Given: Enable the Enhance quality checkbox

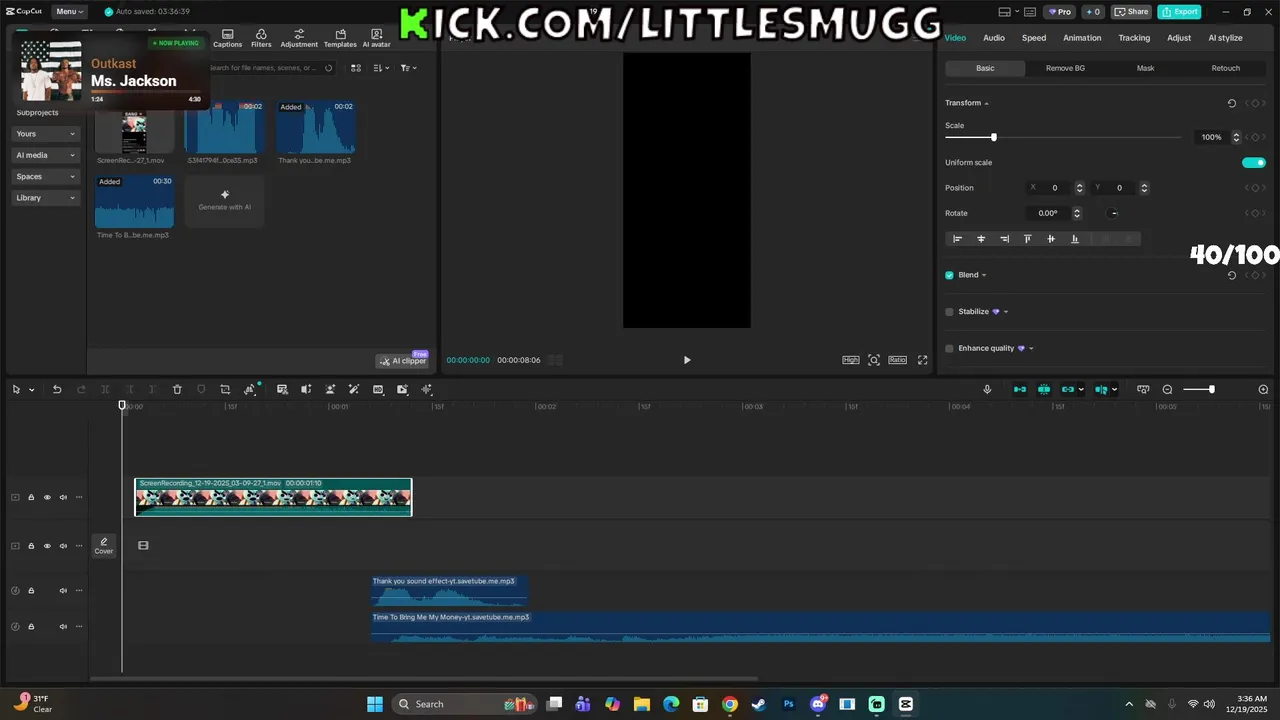Looking at the screenshot, I should (x=949, y=349).
